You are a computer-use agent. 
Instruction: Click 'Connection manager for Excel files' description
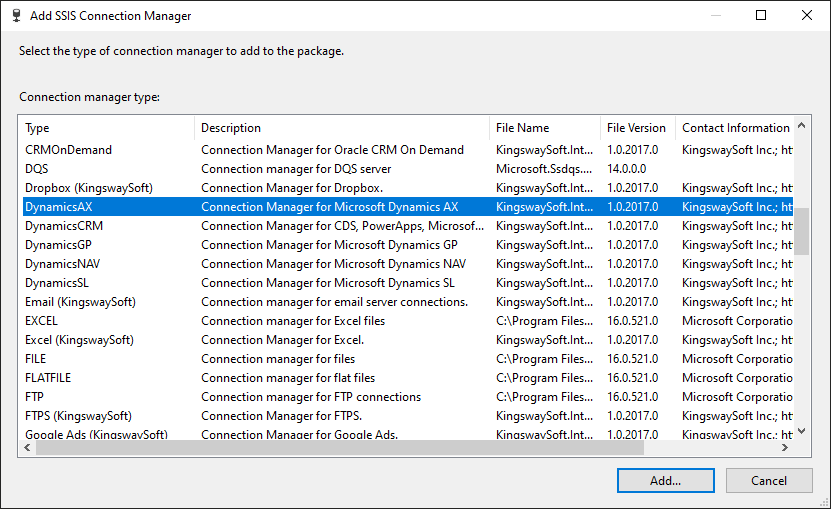(x=293, y=321)
